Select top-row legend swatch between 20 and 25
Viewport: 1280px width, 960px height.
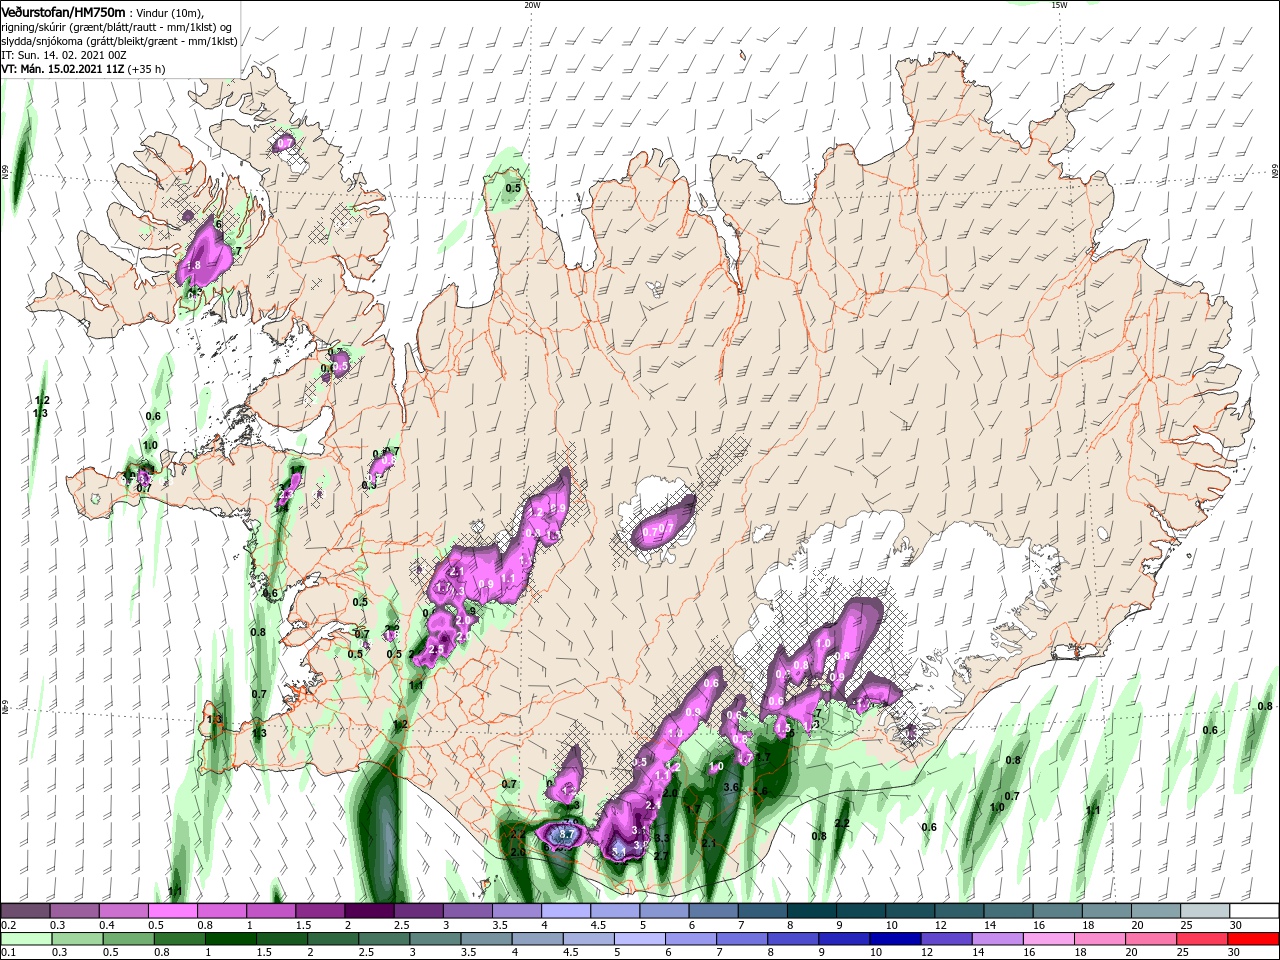point(1157,911)
